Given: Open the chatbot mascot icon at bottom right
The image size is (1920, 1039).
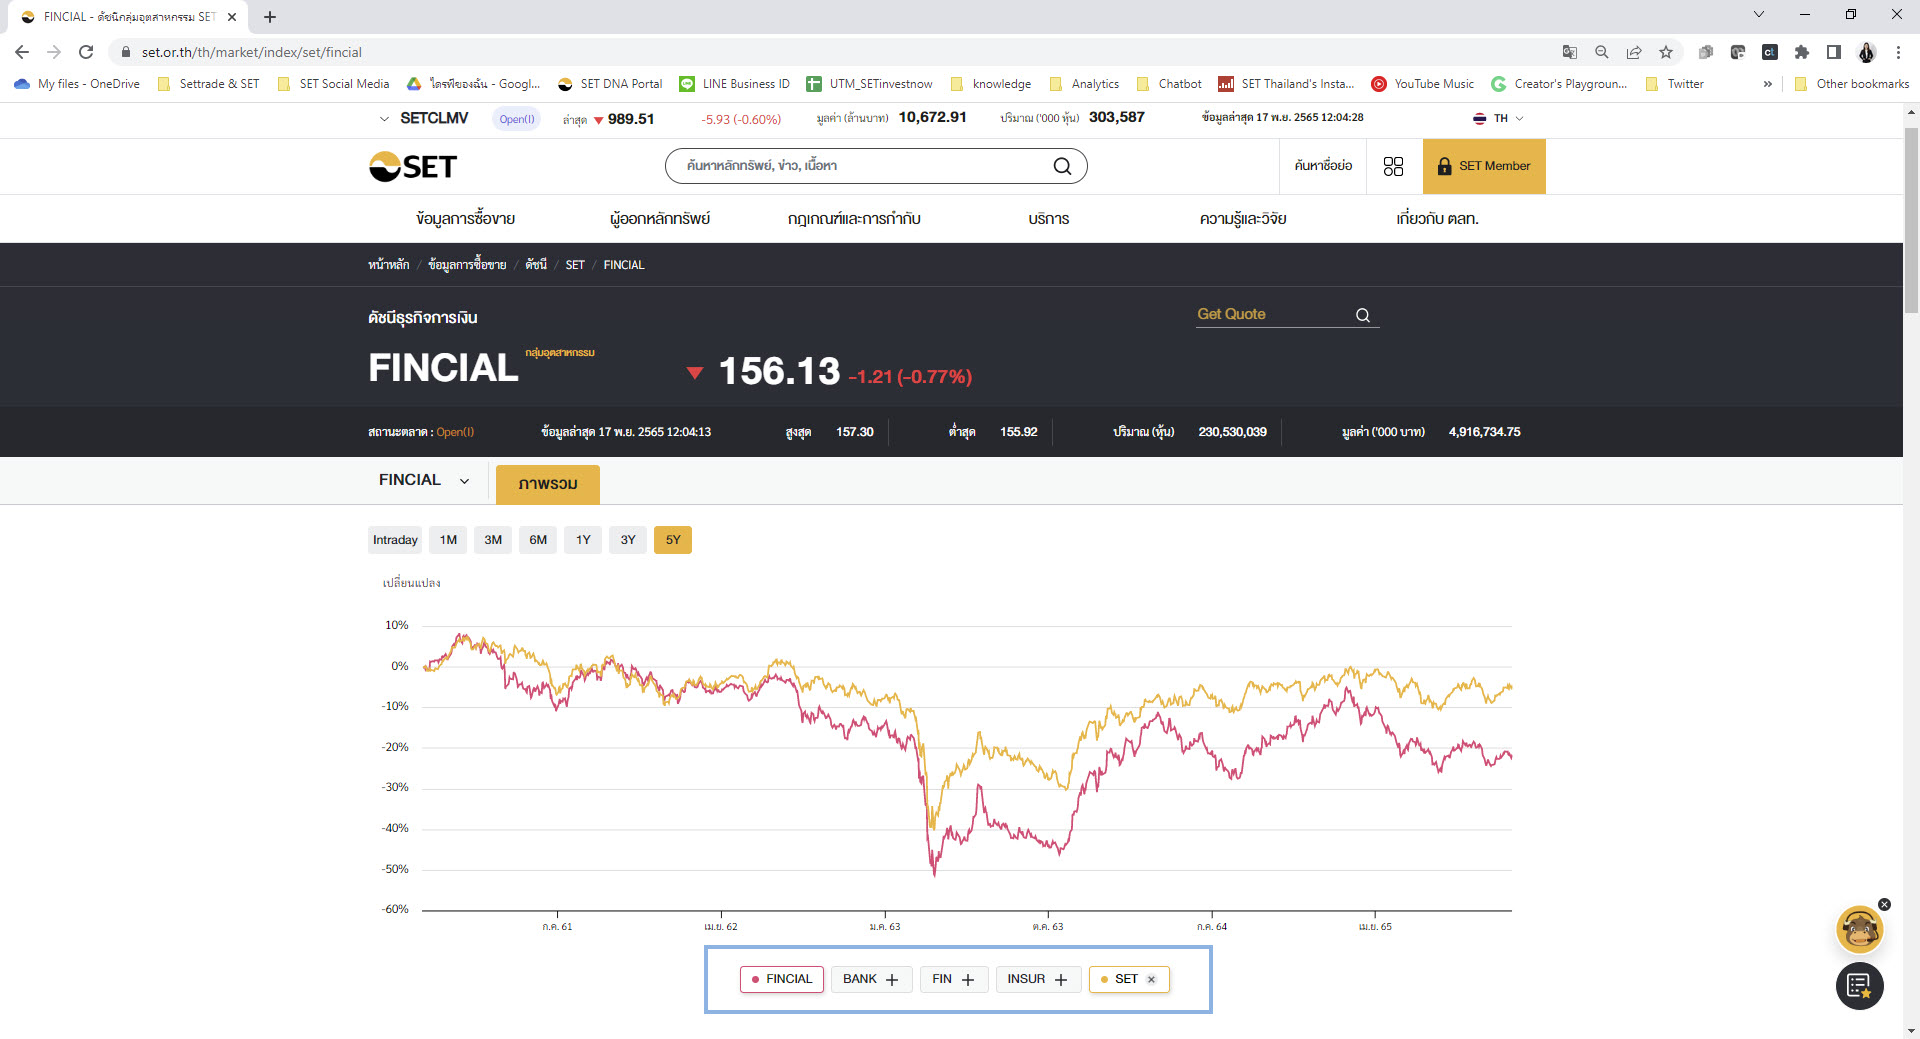Looking at the screenshot, I should [x=1859, y=929].
